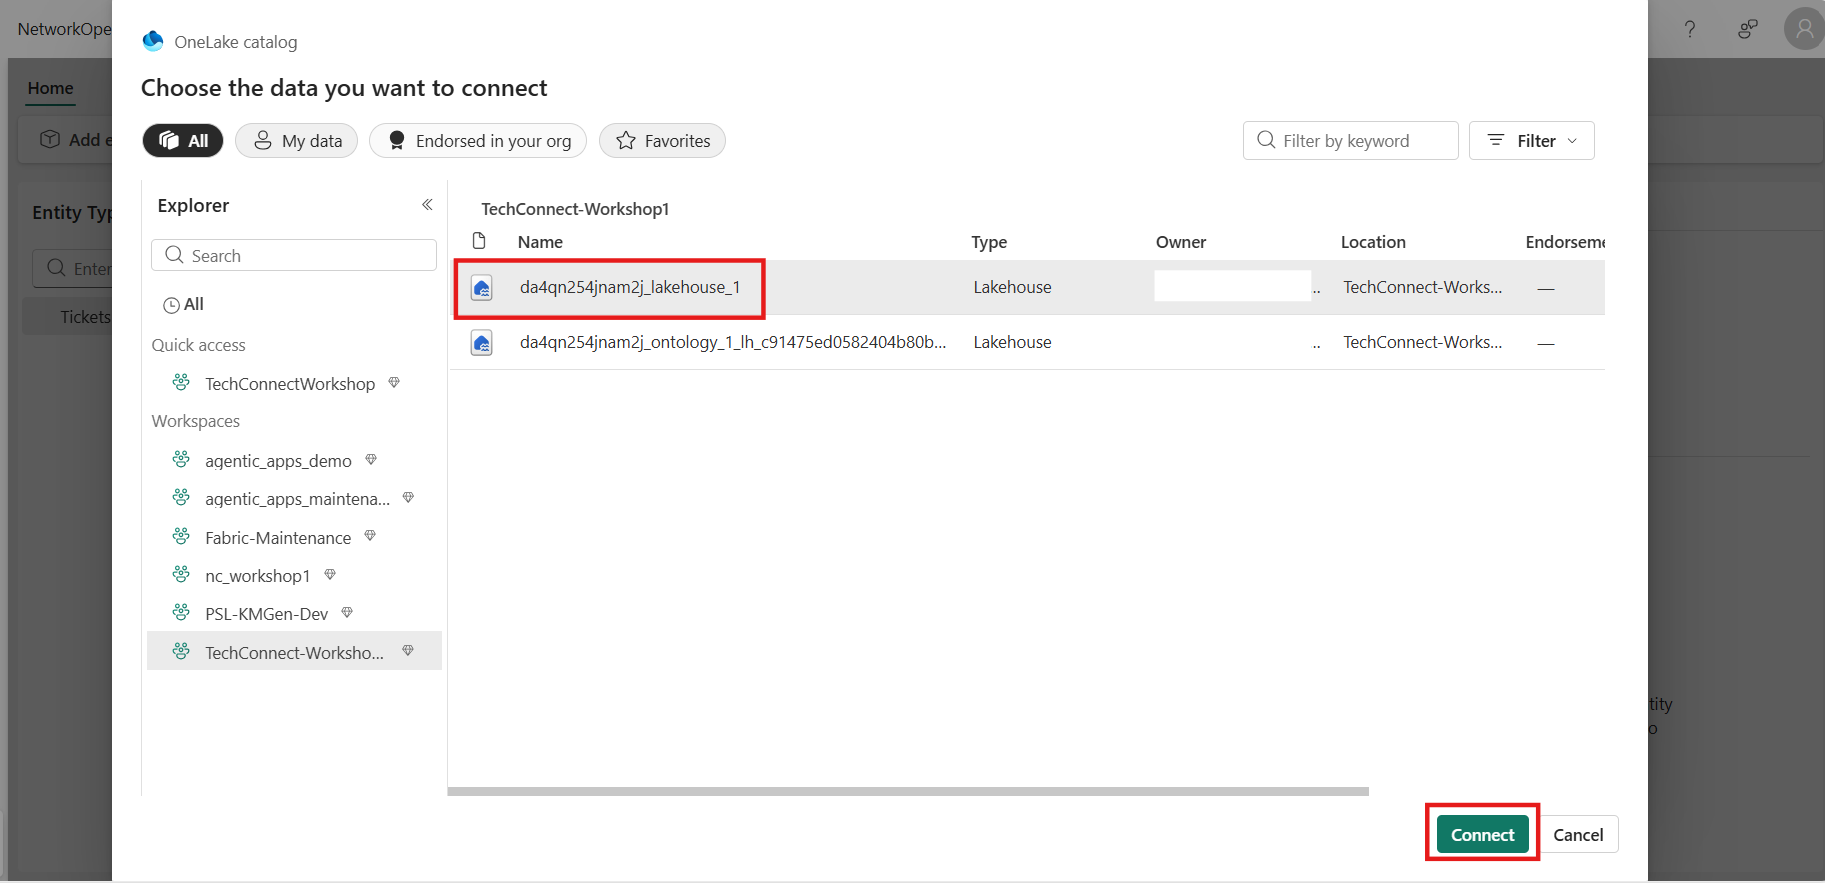Open TechConnectWorkshop under Quick access

pos(290,384)
